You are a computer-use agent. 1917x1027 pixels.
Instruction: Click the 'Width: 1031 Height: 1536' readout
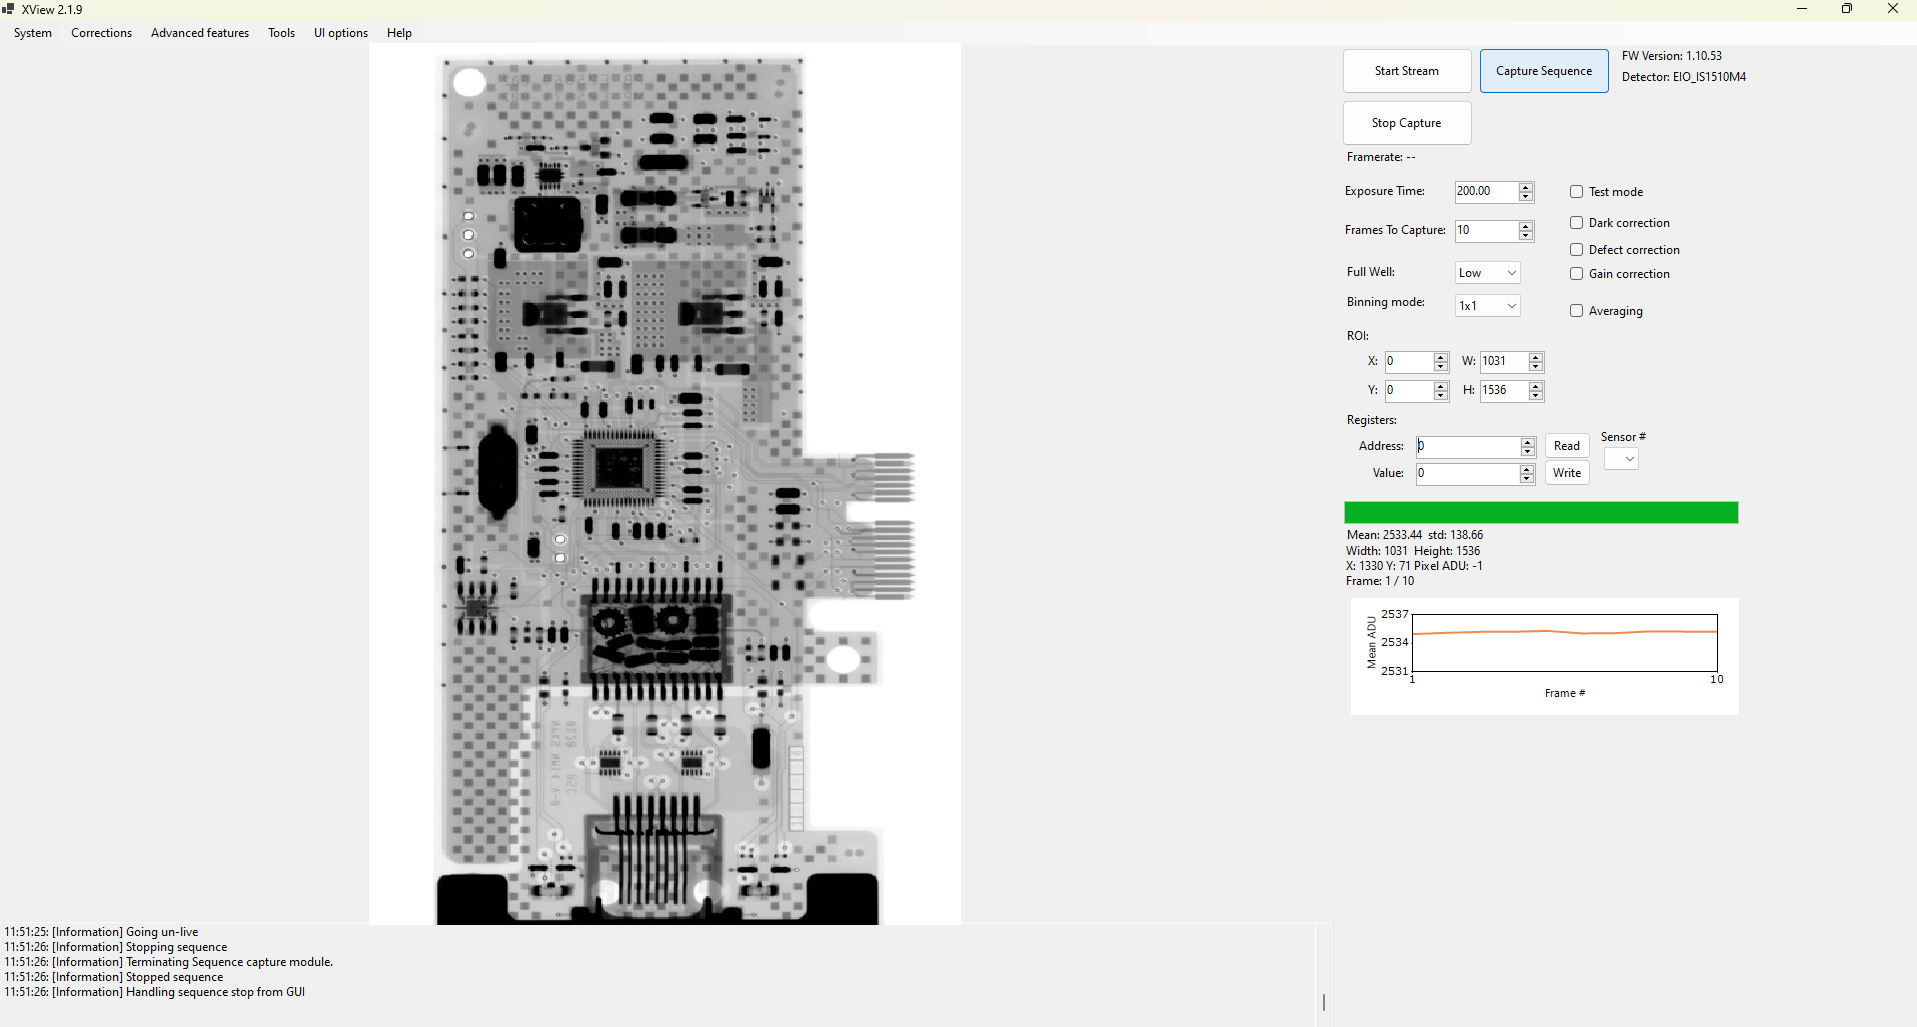(1413, 551)
